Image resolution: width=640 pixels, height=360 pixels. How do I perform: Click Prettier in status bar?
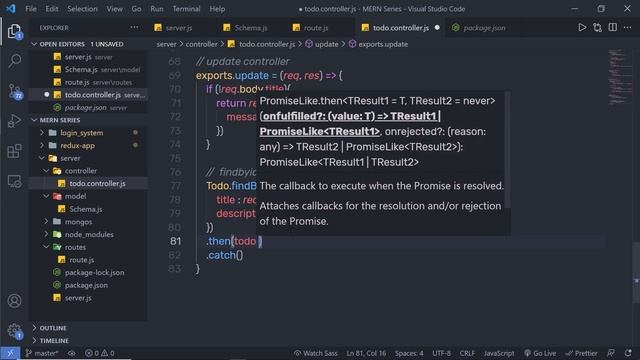[x=581, y=353]
